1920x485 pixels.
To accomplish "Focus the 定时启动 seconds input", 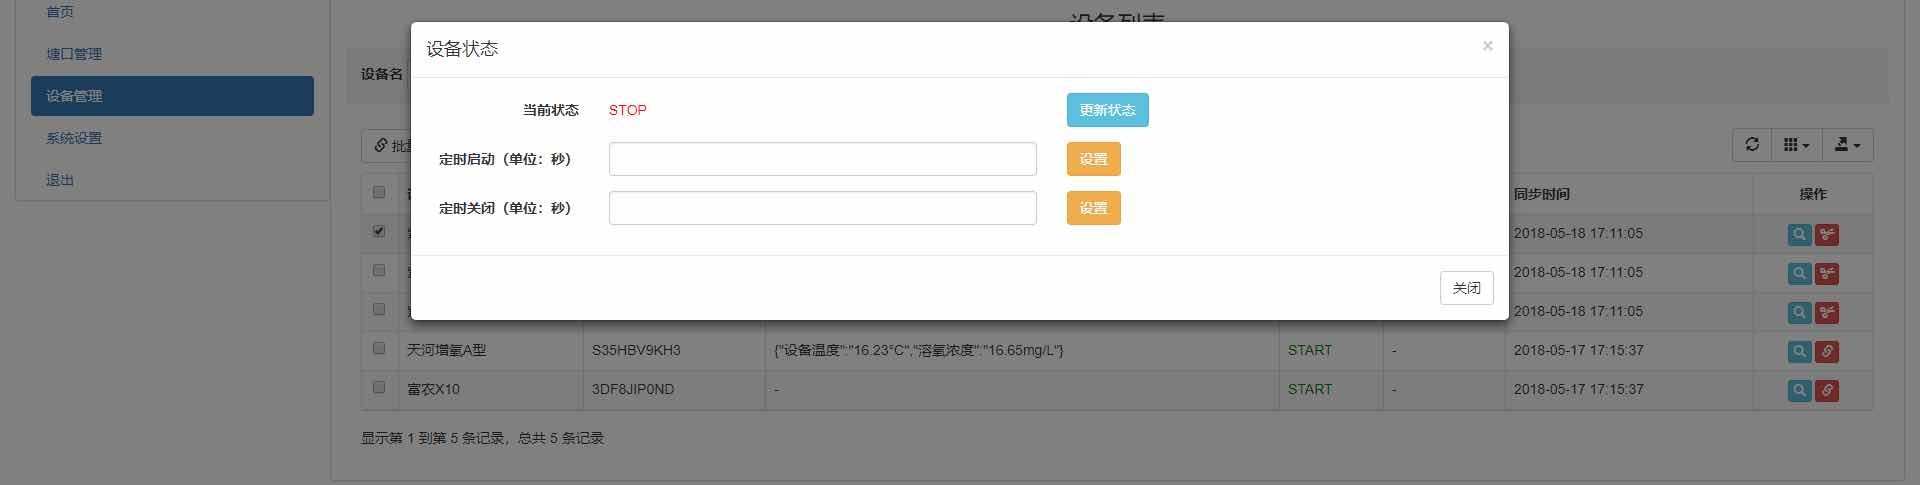I will (822, 159).
